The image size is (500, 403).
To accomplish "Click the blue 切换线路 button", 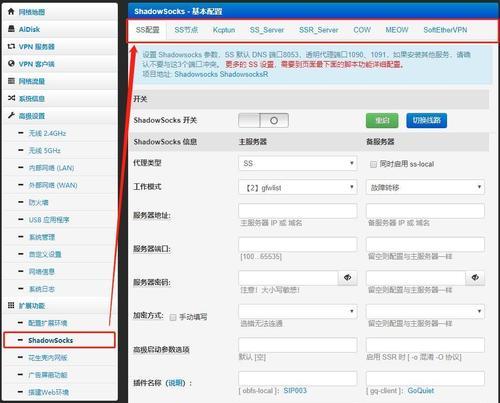I will point(427,120).
